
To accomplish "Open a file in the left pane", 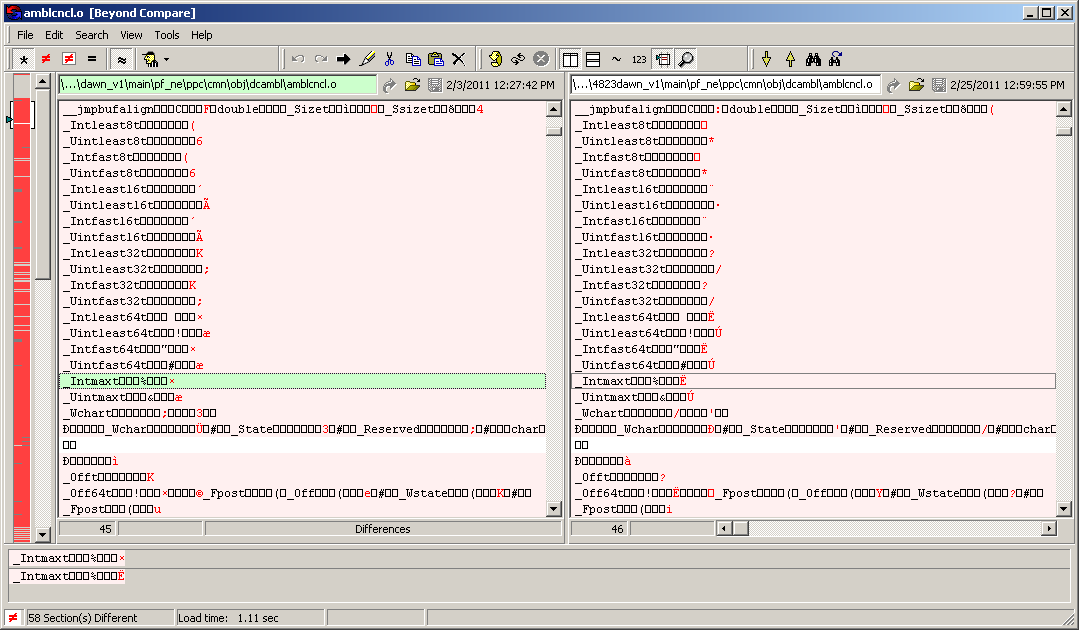I will (411, 85).
